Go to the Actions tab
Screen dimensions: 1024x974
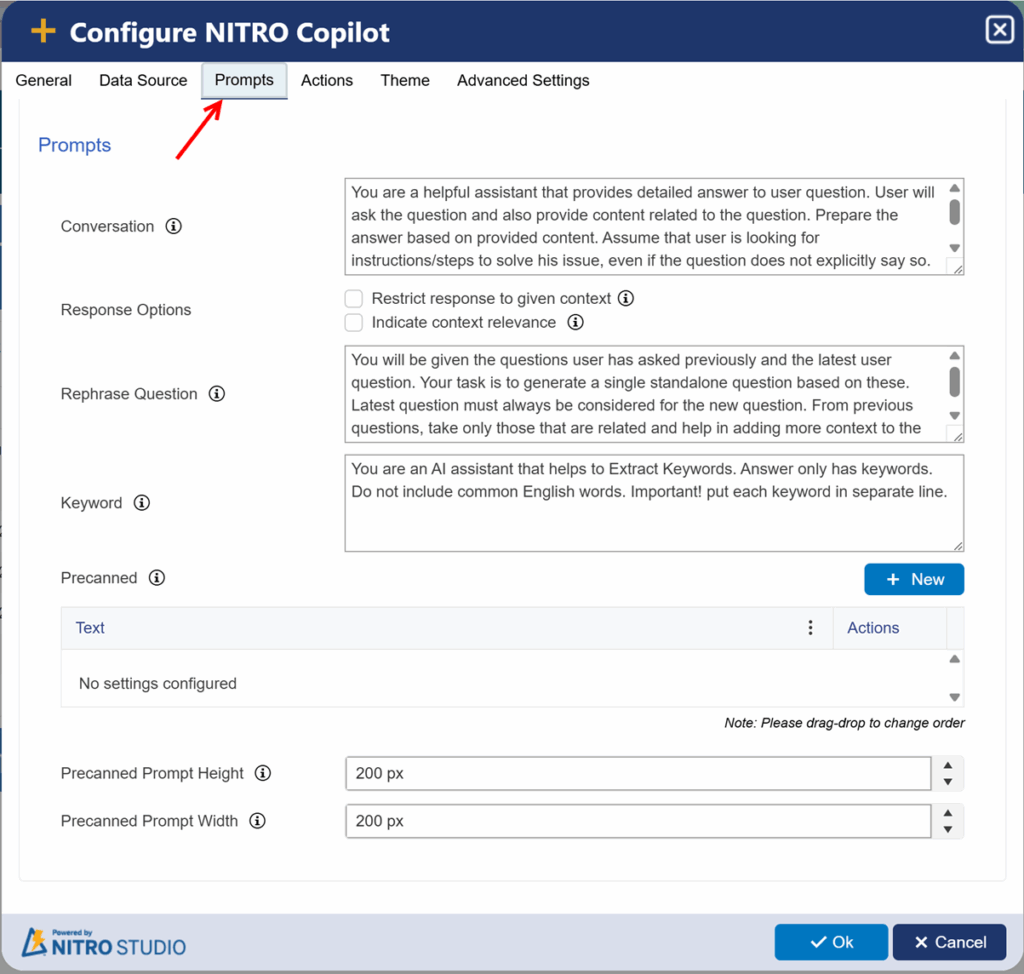tap(327, 80)
